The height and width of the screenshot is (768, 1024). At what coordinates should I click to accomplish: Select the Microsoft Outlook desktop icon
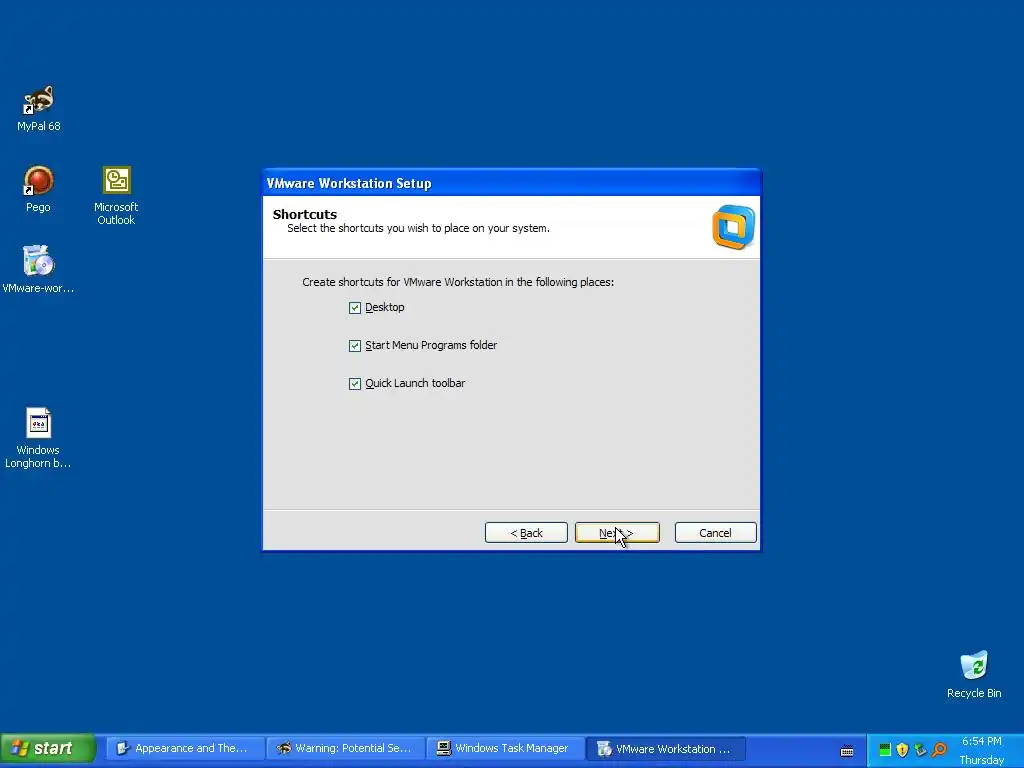click(x=116, y=196)
